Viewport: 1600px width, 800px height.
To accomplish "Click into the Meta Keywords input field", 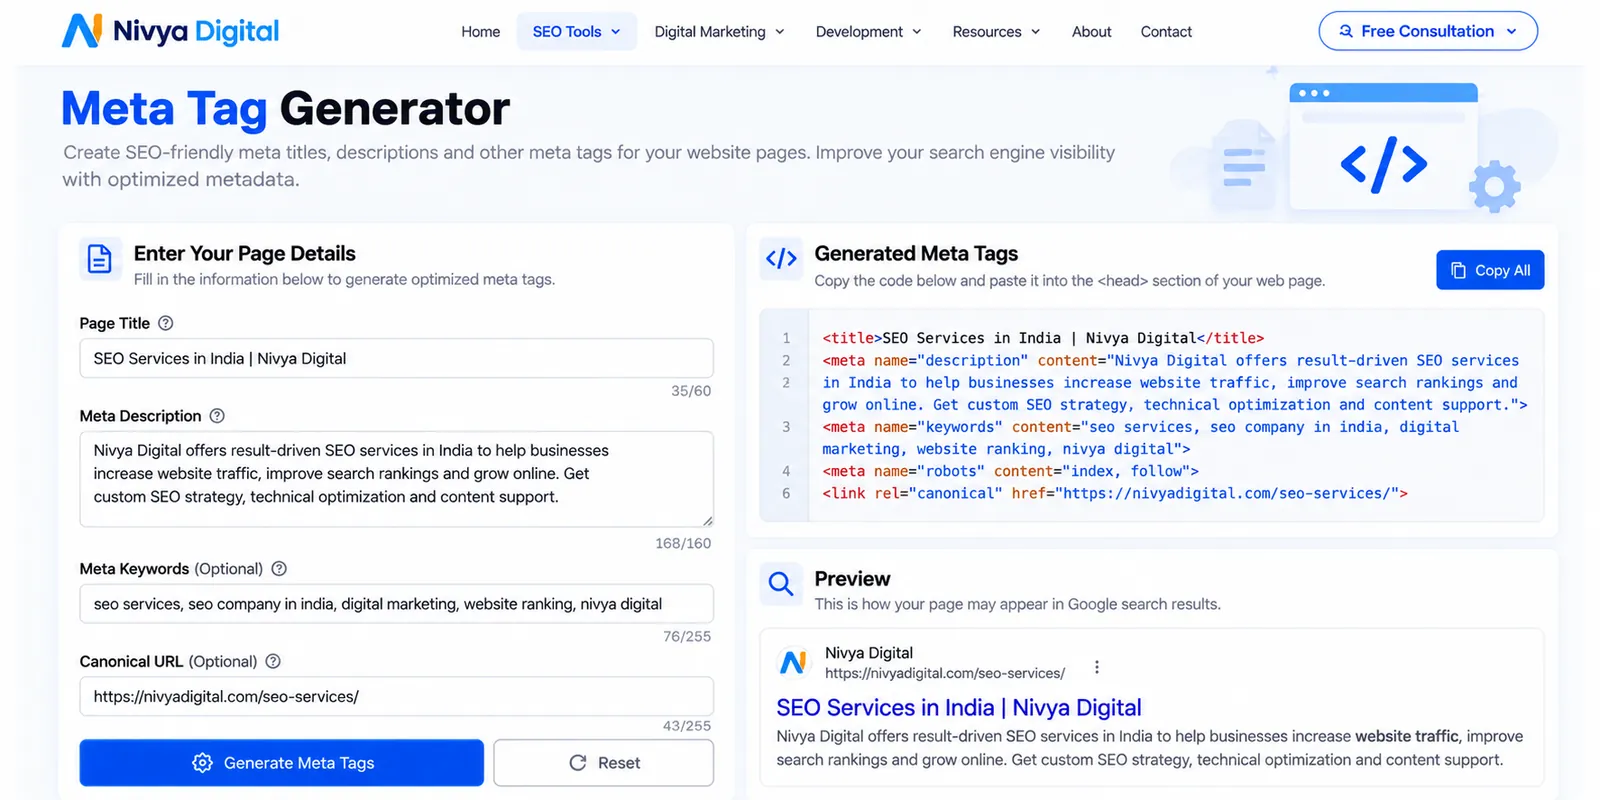I will pyautogui.click(x=397, y=604).
